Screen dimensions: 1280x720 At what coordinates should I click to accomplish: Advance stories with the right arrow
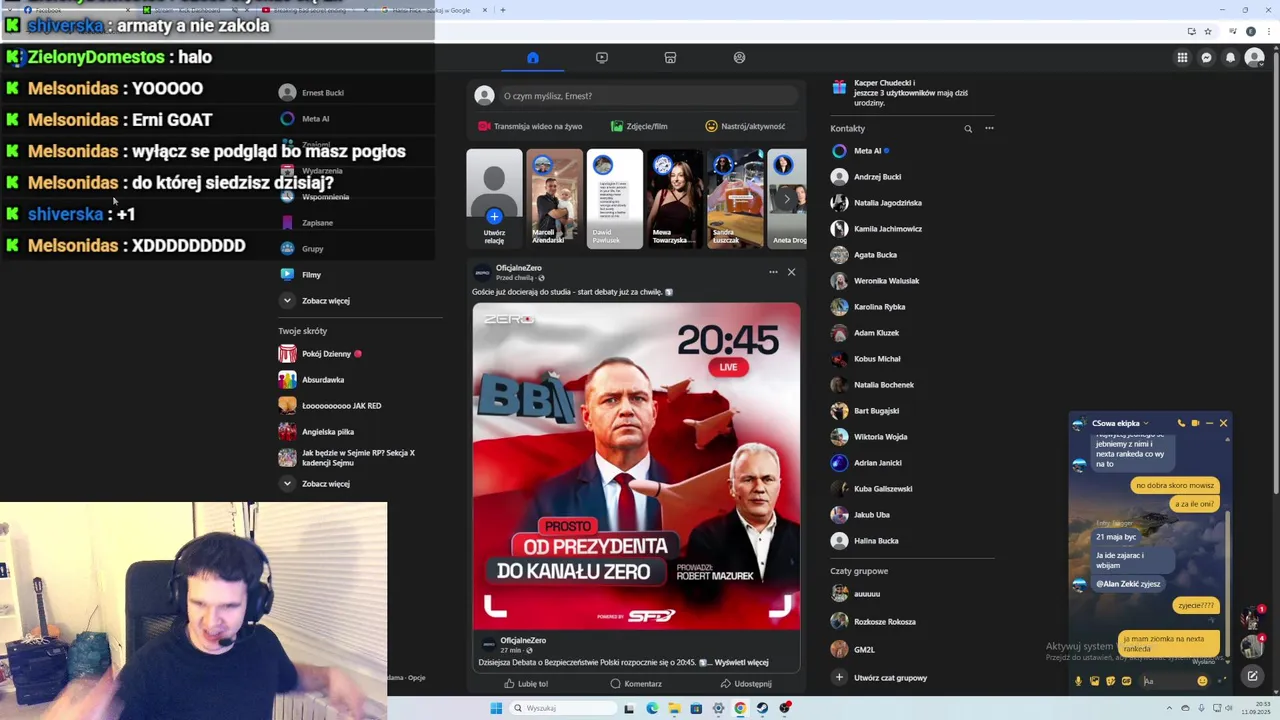[787, 199]
